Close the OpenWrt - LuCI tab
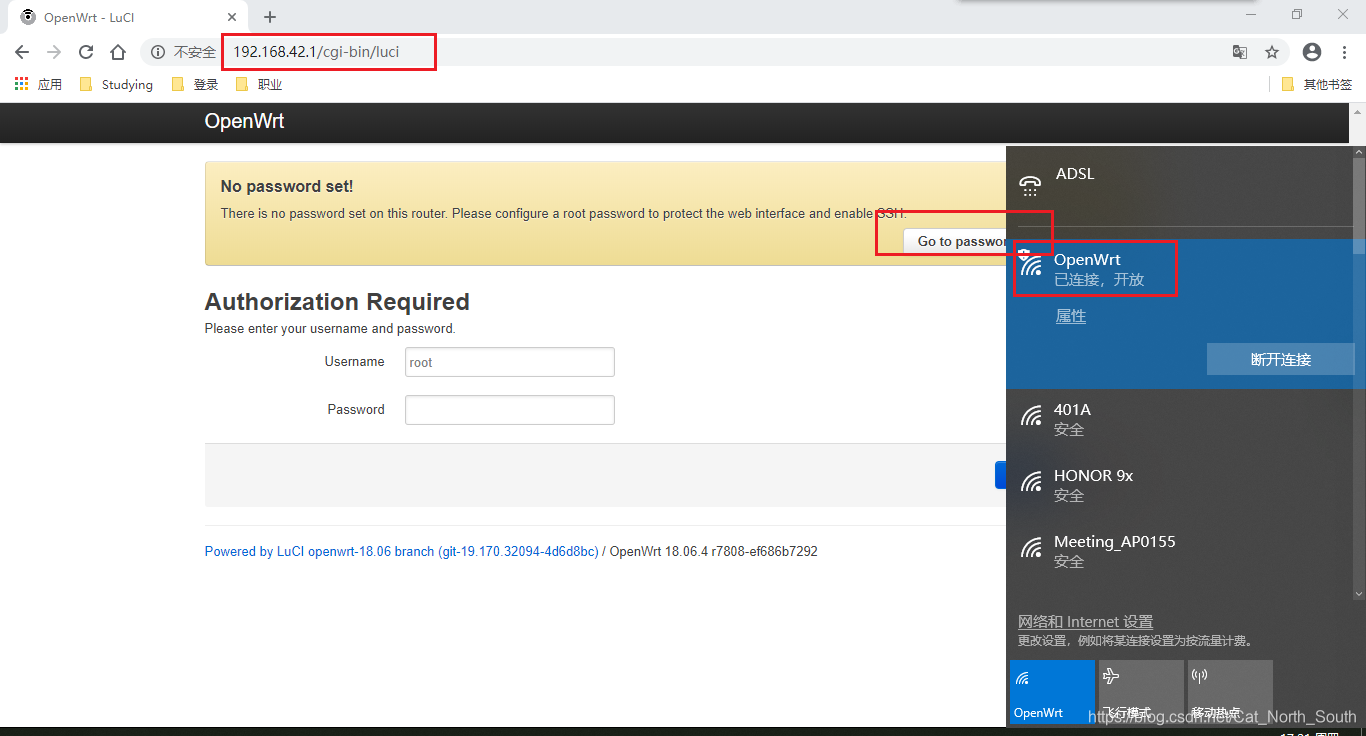The width and height of the screenshot is (1366, 736). (x=231, y=17)
